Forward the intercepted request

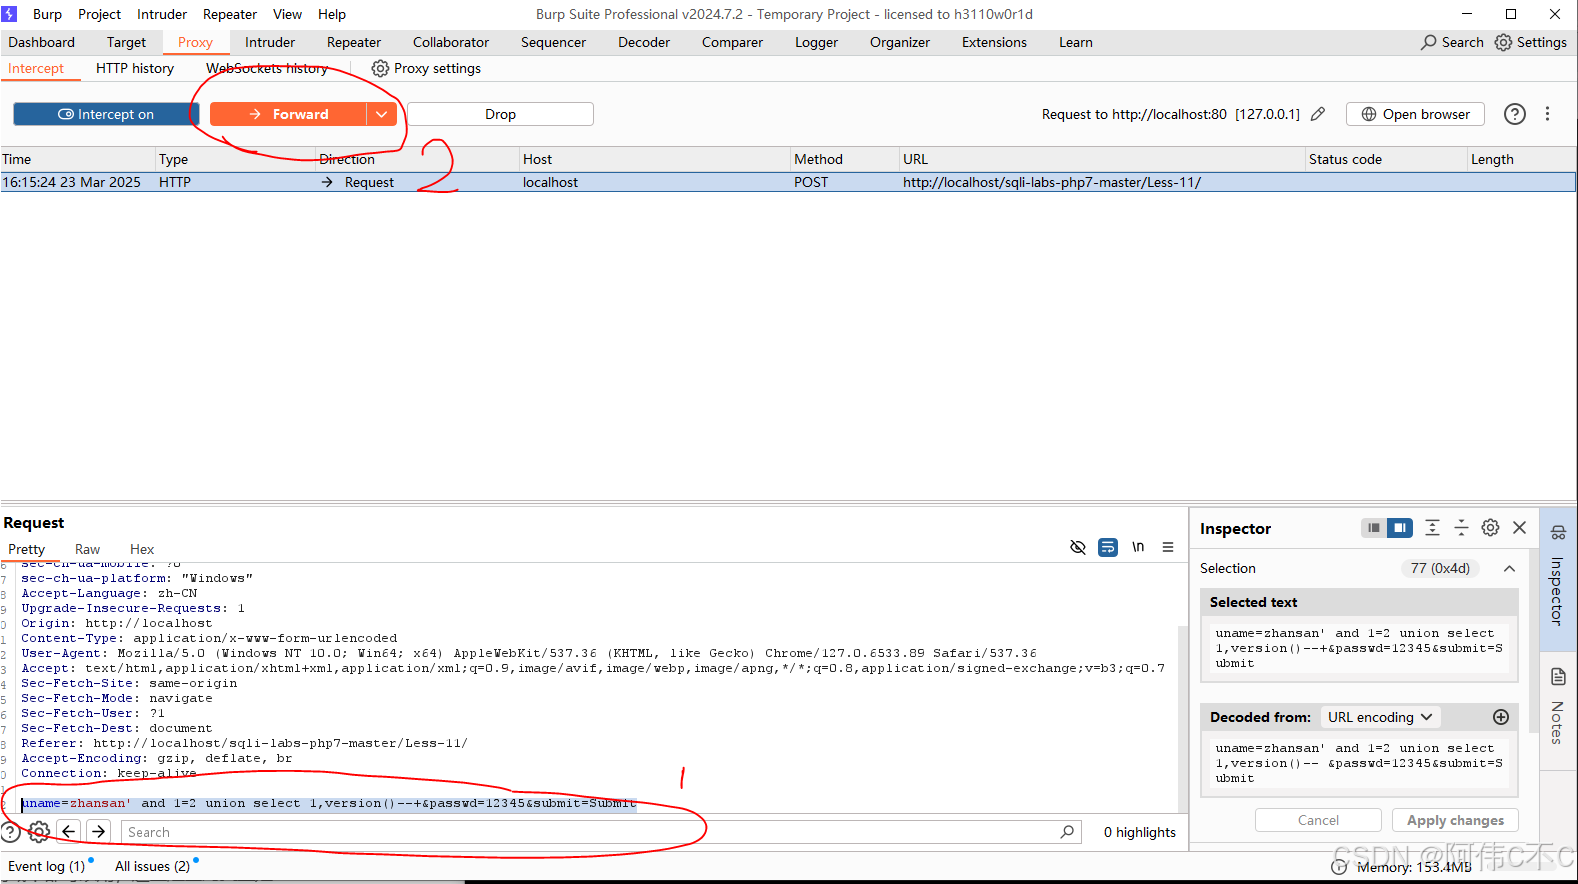[288, 114]
